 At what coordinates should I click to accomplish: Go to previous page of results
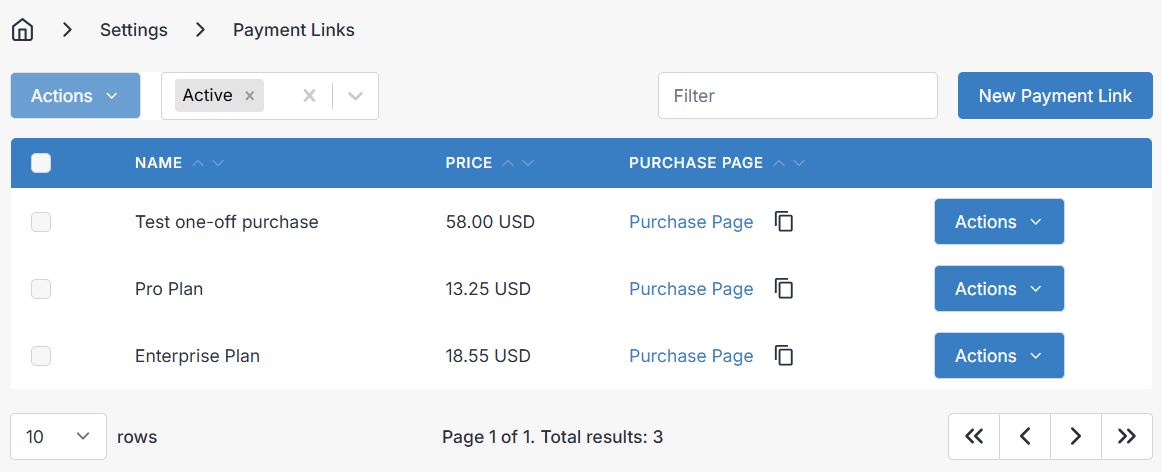(x=1025, y=436)
